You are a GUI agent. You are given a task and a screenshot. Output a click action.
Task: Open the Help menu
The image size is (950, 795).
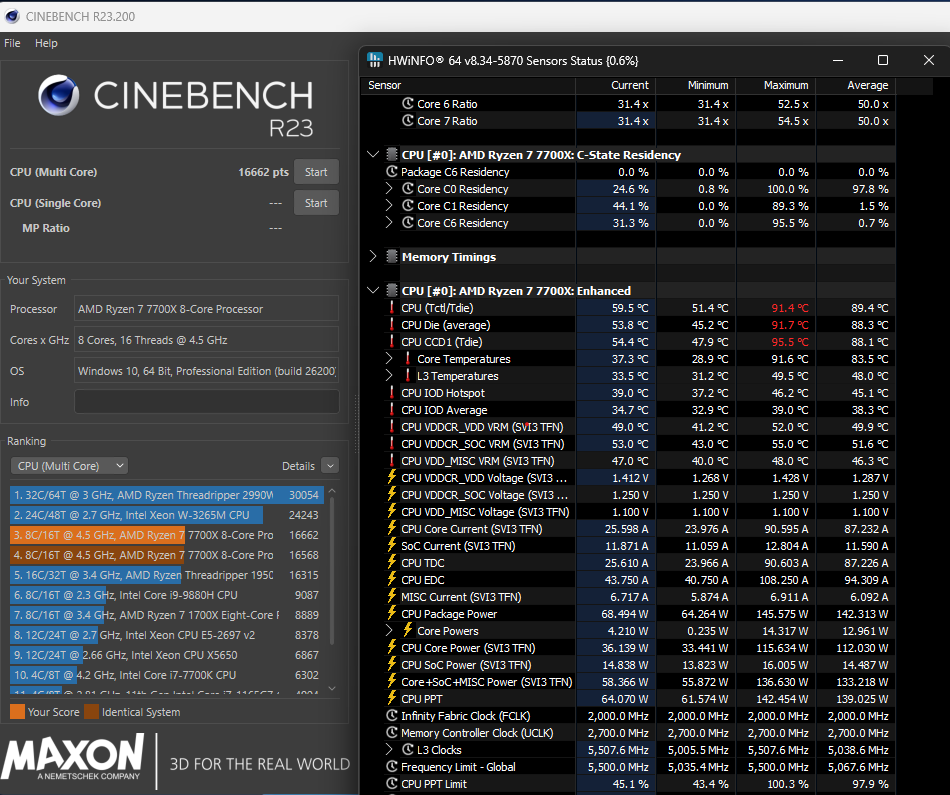[x=46, y=43]
